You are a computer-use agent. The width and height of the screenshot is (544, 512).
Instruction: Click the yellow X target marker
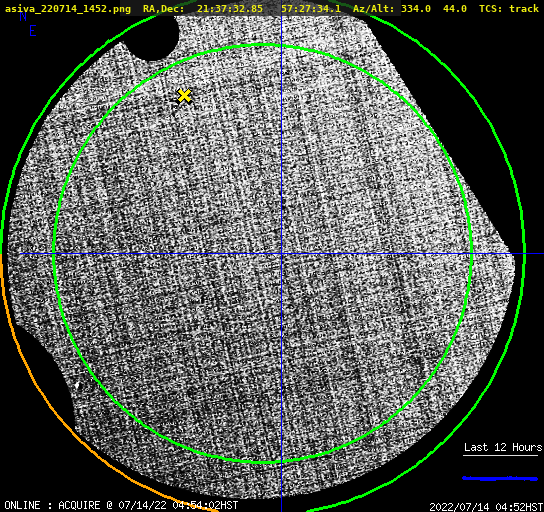pyautogui.click(x=184, y=96)
